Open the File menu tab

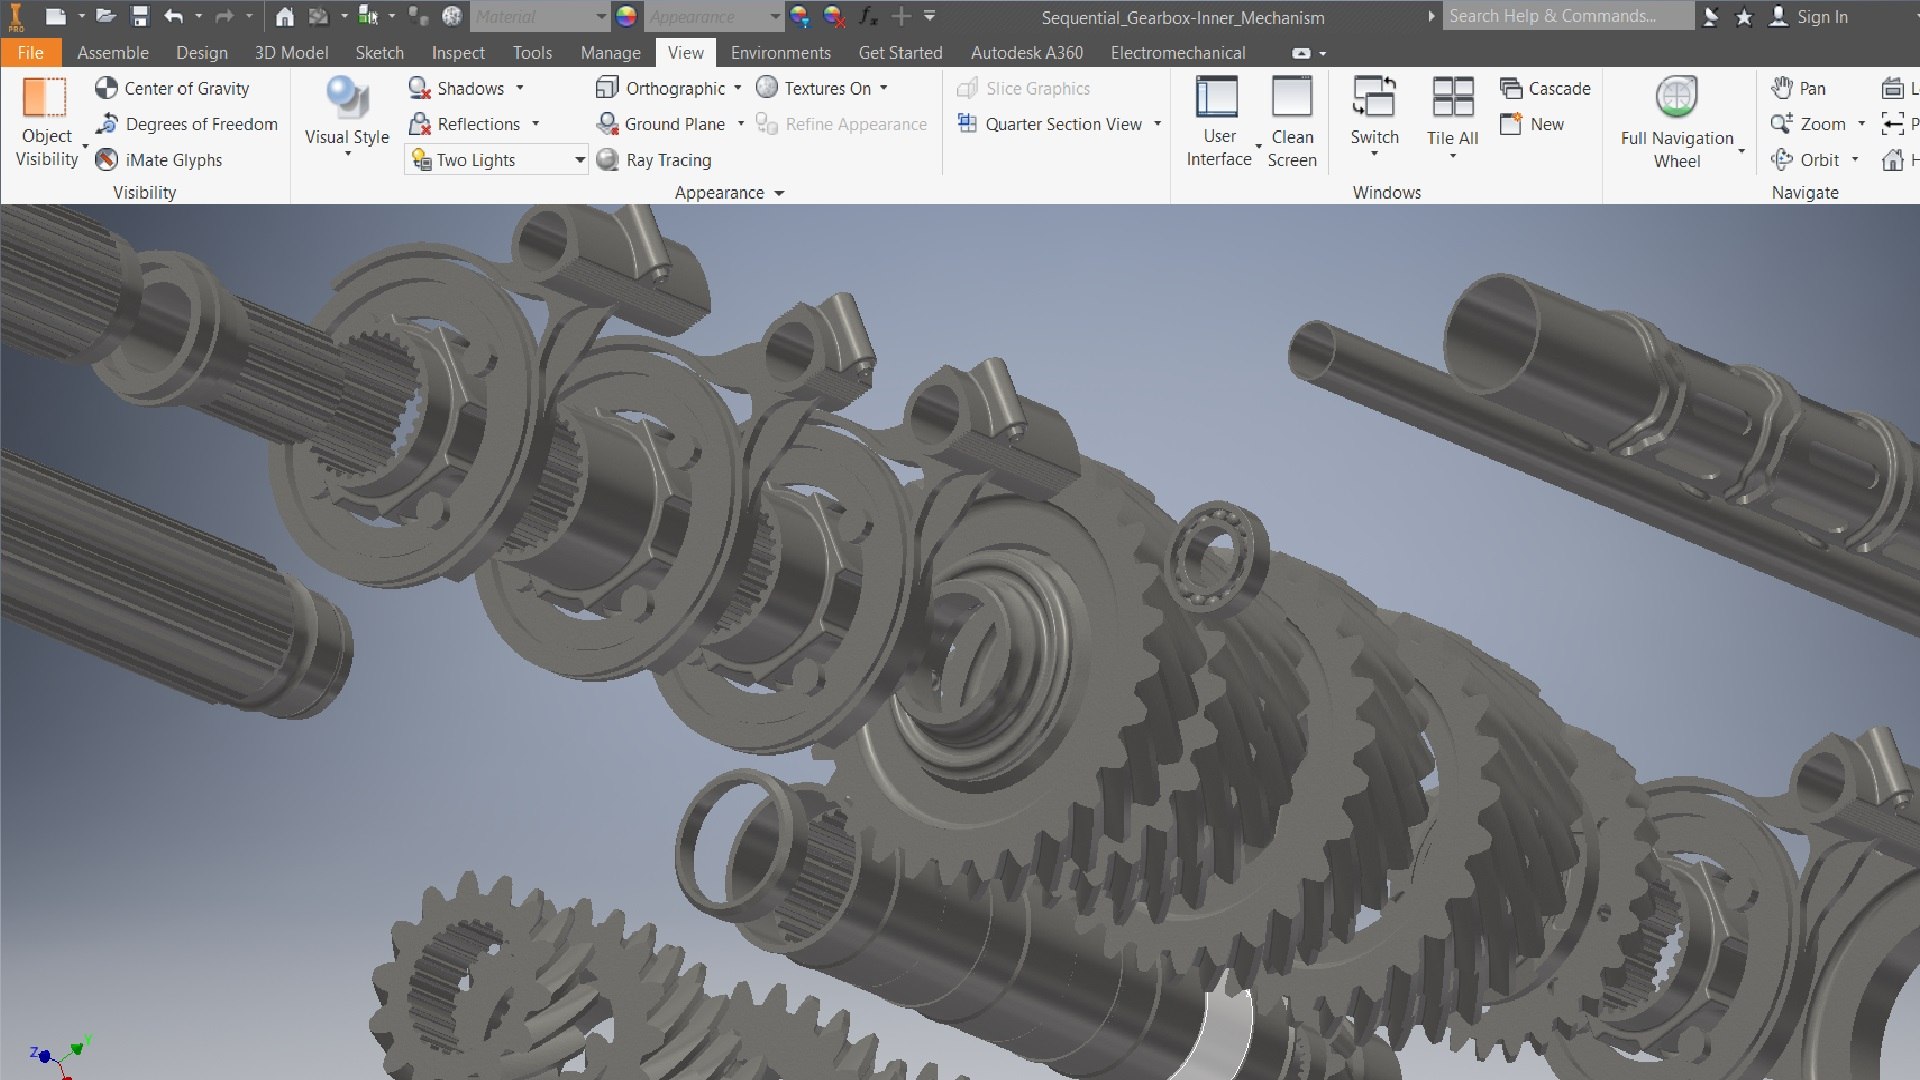click(31, 53)
